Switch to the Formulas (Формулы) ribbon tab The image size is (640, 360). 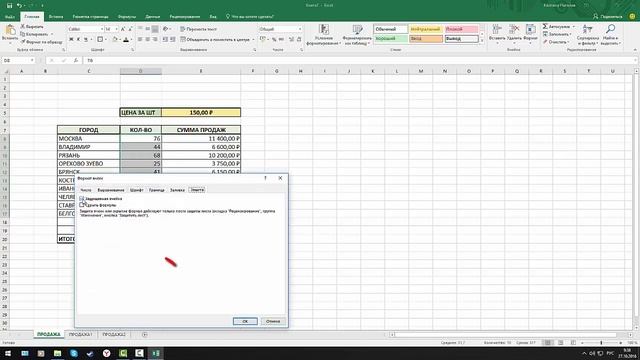(127, 17)
